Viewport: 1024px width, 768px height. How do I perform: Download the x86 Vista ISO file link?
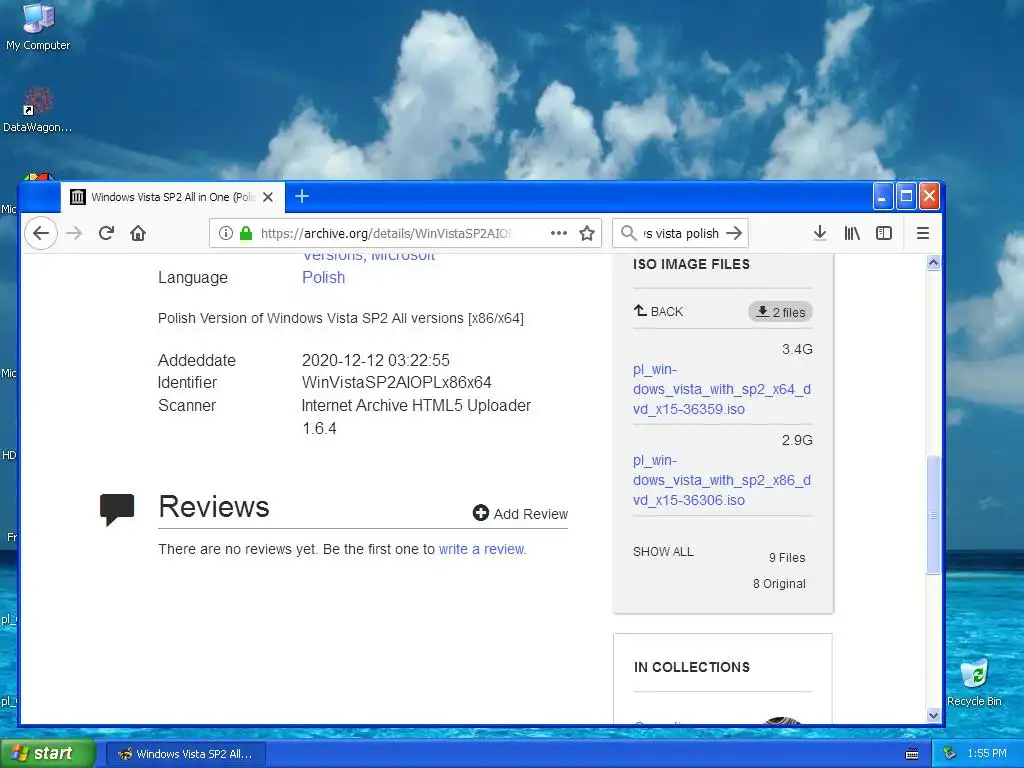coord(722,480)
